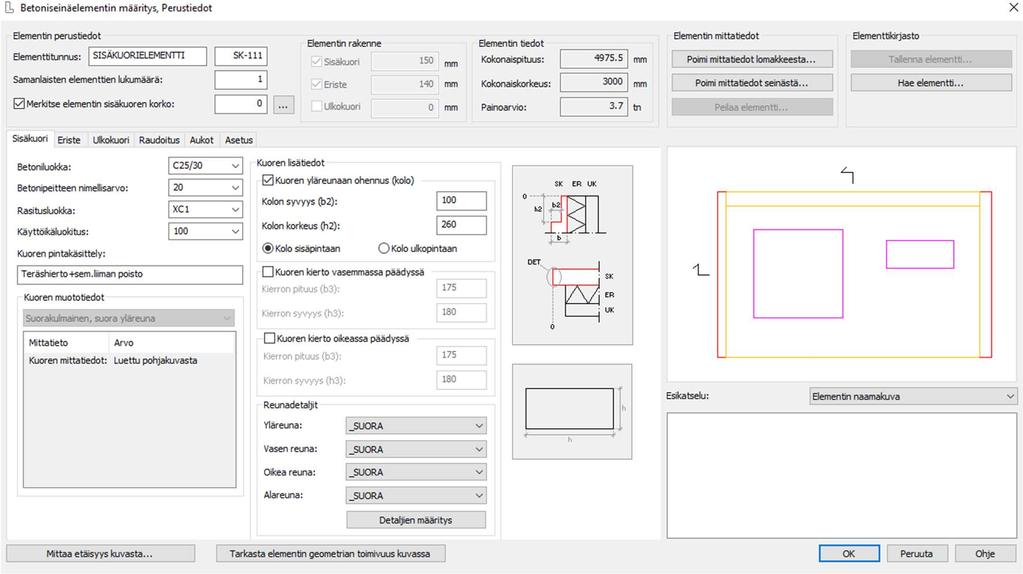Open Betonipeitteen nimellisarvo dropdown
Image resolution: width=1023 pixels, height=574 pixels.
(205, 188)
